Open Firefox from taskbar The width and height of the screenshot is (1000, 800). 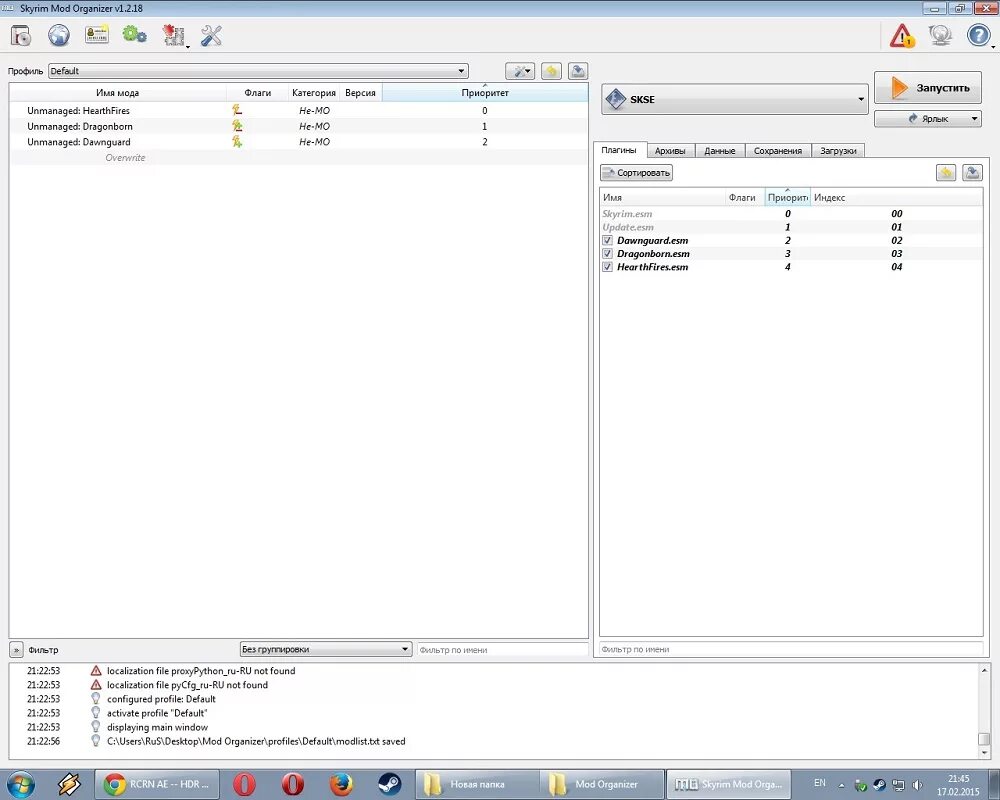pyautogui.click(x=341, y=784)
